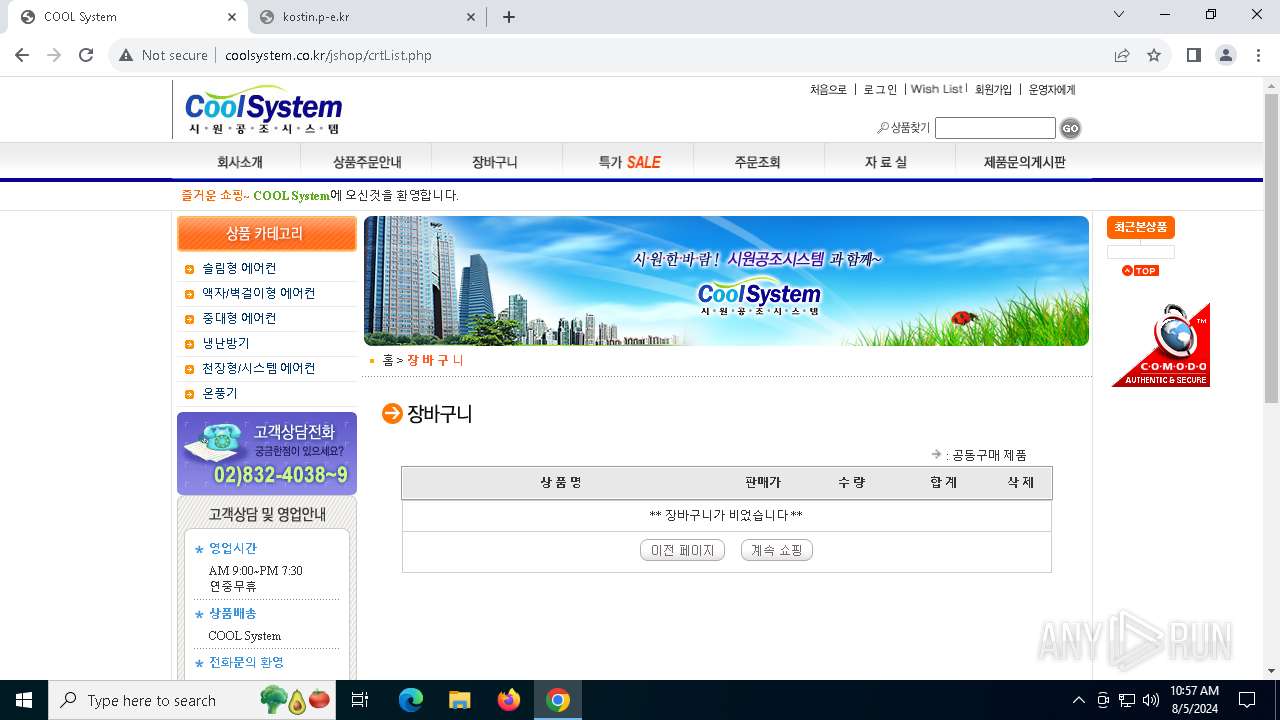Open the 회사소개 menu item
The height and width of the screenshot is (720, 1280).
point(240,162)
